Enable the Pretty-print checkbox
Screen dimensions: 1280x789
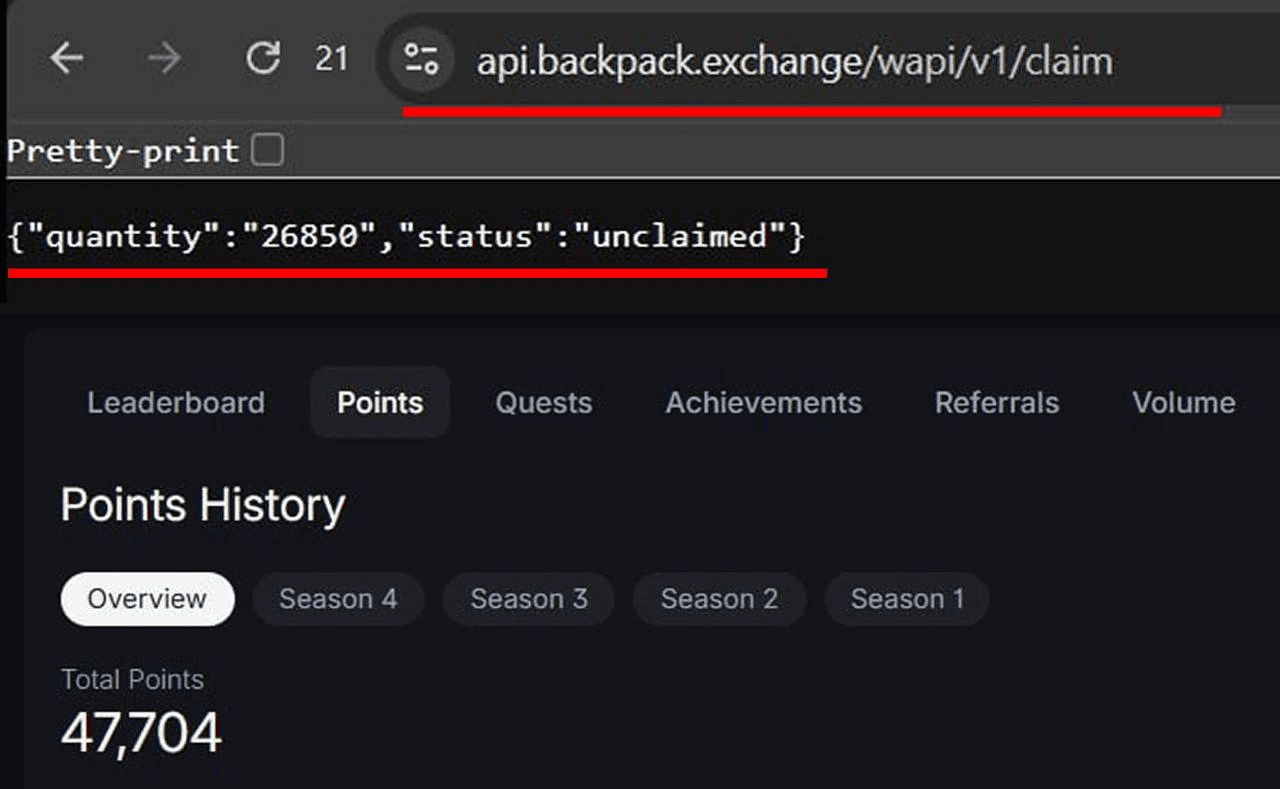[x=268, y=150]
